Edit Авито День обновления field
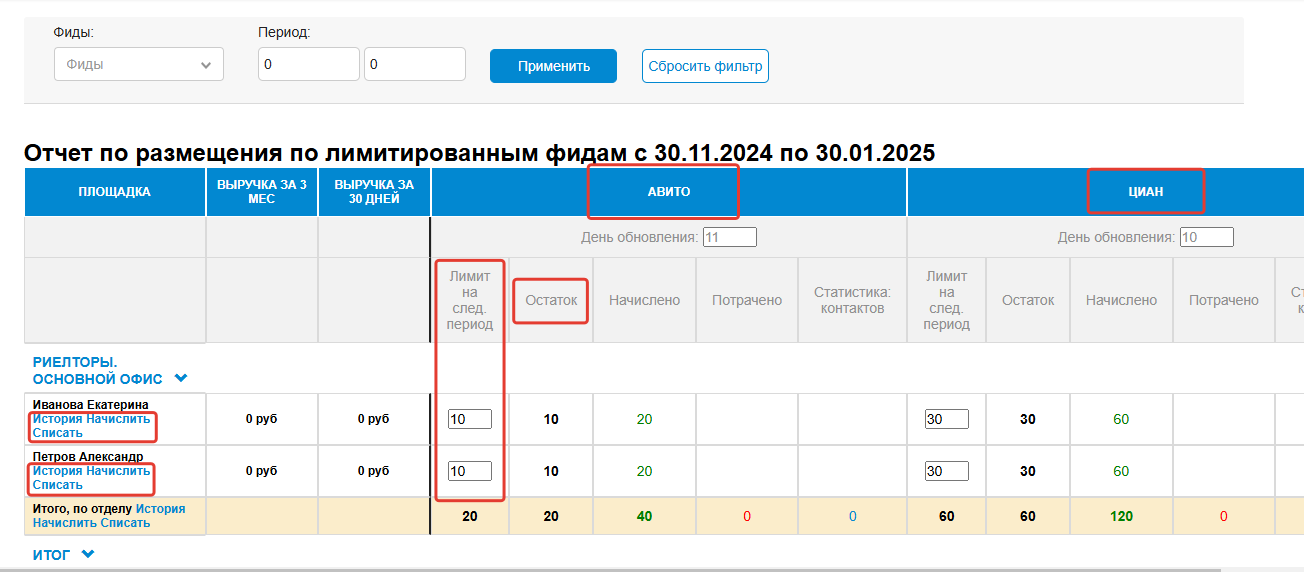 click(729, 238)
